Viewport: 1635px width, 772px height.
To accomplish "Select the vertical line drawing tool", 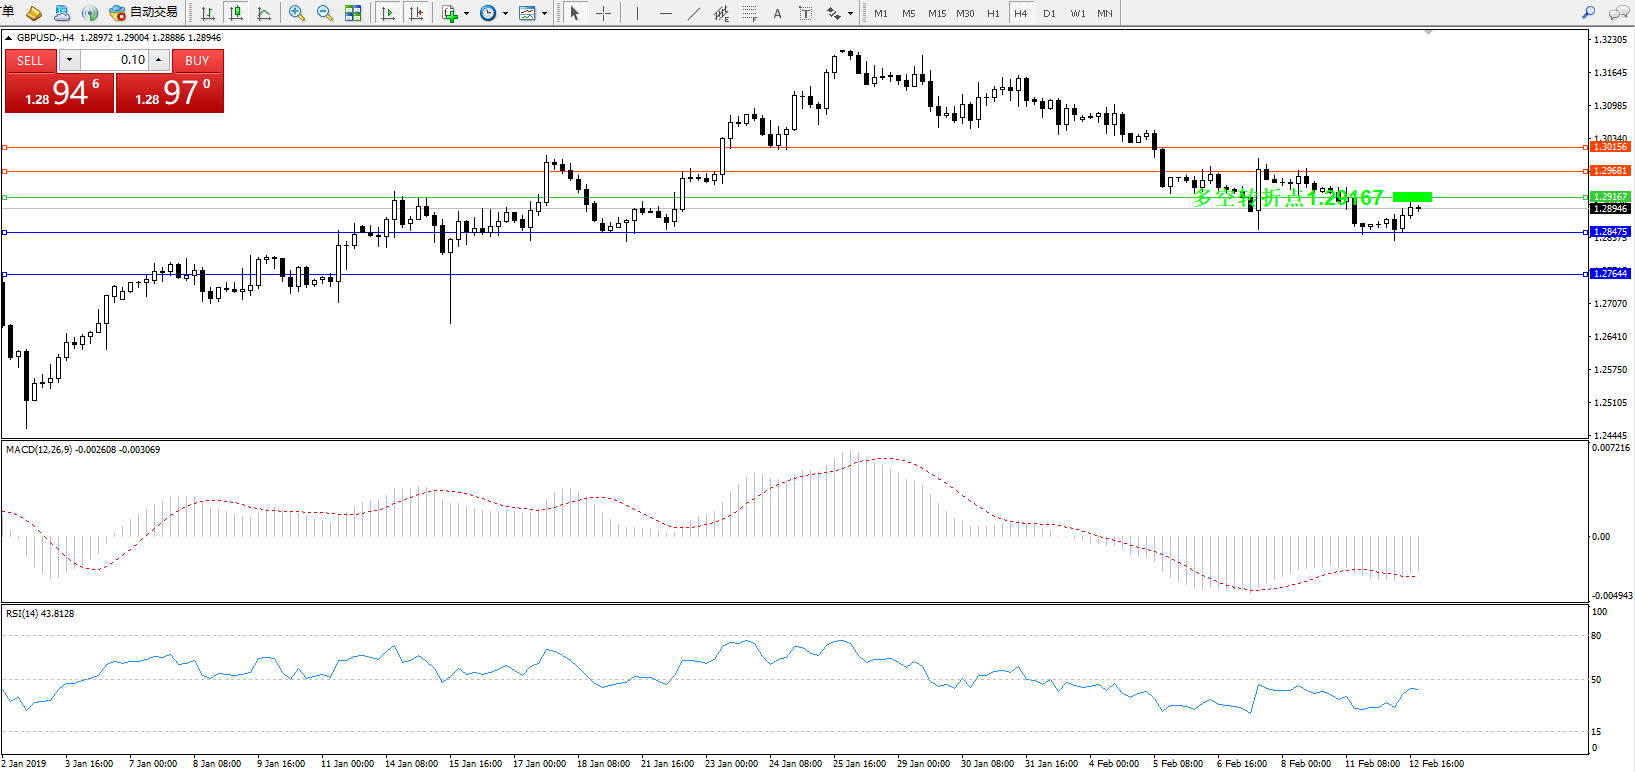I will (637, 13).
